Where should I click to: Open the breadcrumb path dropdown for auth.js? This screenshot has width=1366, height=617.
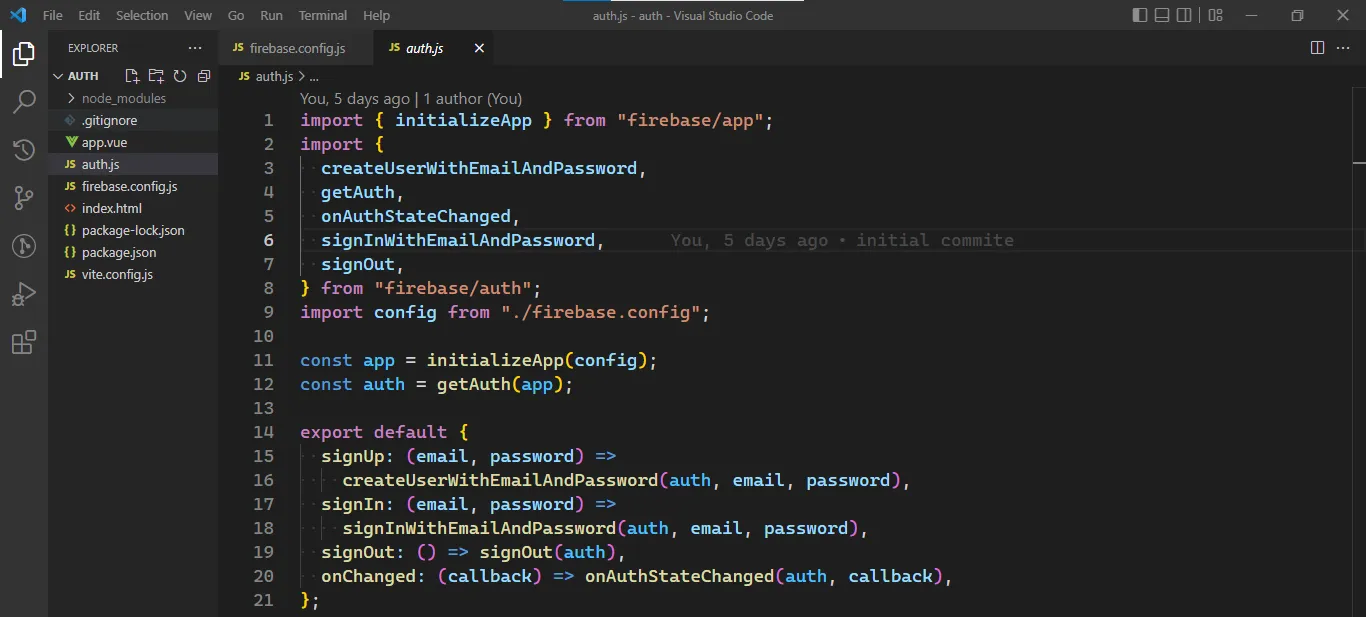point(313,75)
